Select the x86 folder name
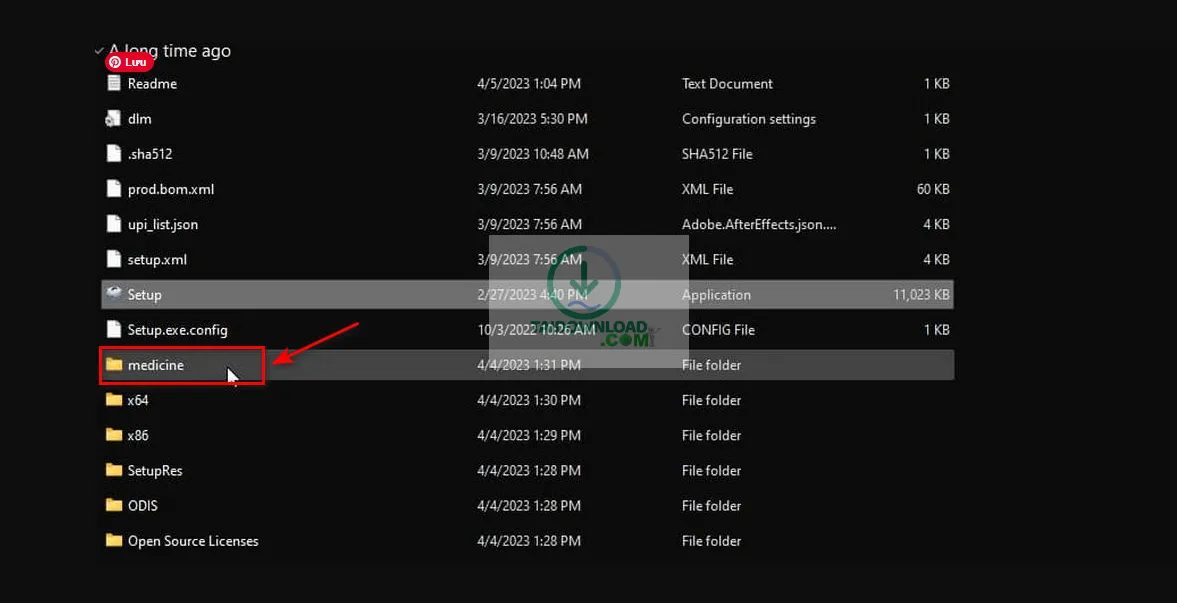Image resolution: width=1177 pixels, height=603 pixels. click(138, 436)
